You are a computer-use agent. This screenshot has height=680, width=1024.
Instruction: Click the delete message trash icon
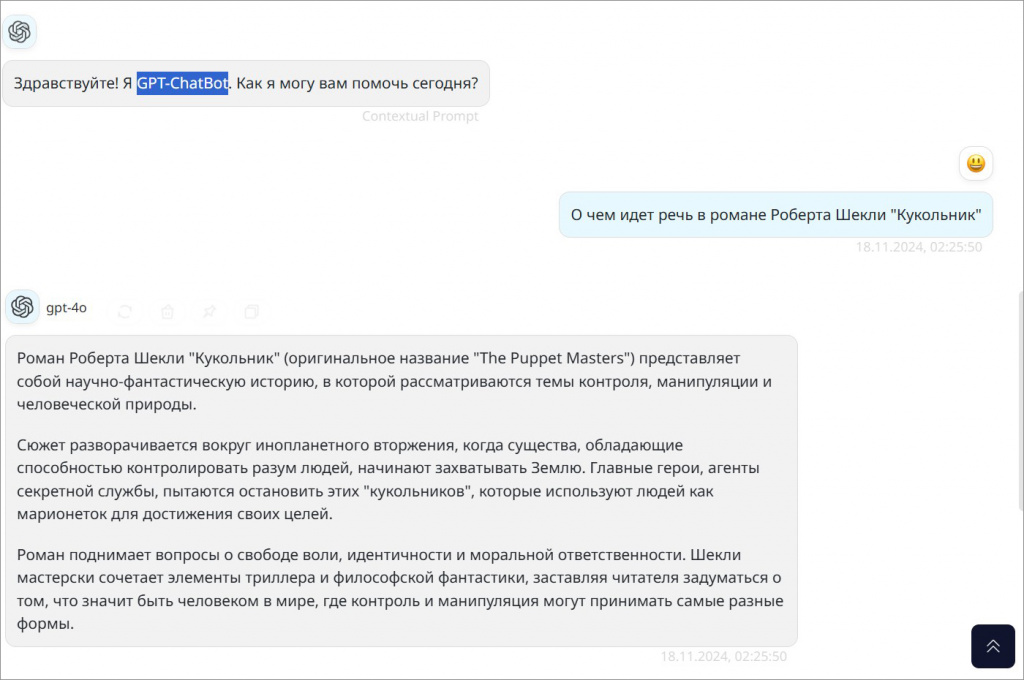pyautogui.click(x=168, y=311)
